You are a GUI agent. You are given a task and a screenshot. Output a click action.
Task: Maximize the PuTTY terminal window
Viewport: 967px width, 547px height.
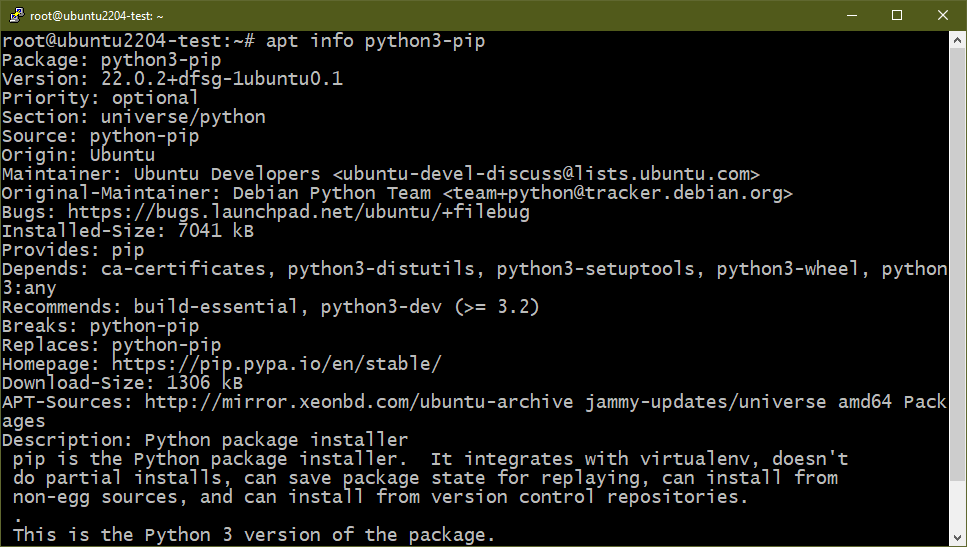pyautogui.click(x=897, y=15)
